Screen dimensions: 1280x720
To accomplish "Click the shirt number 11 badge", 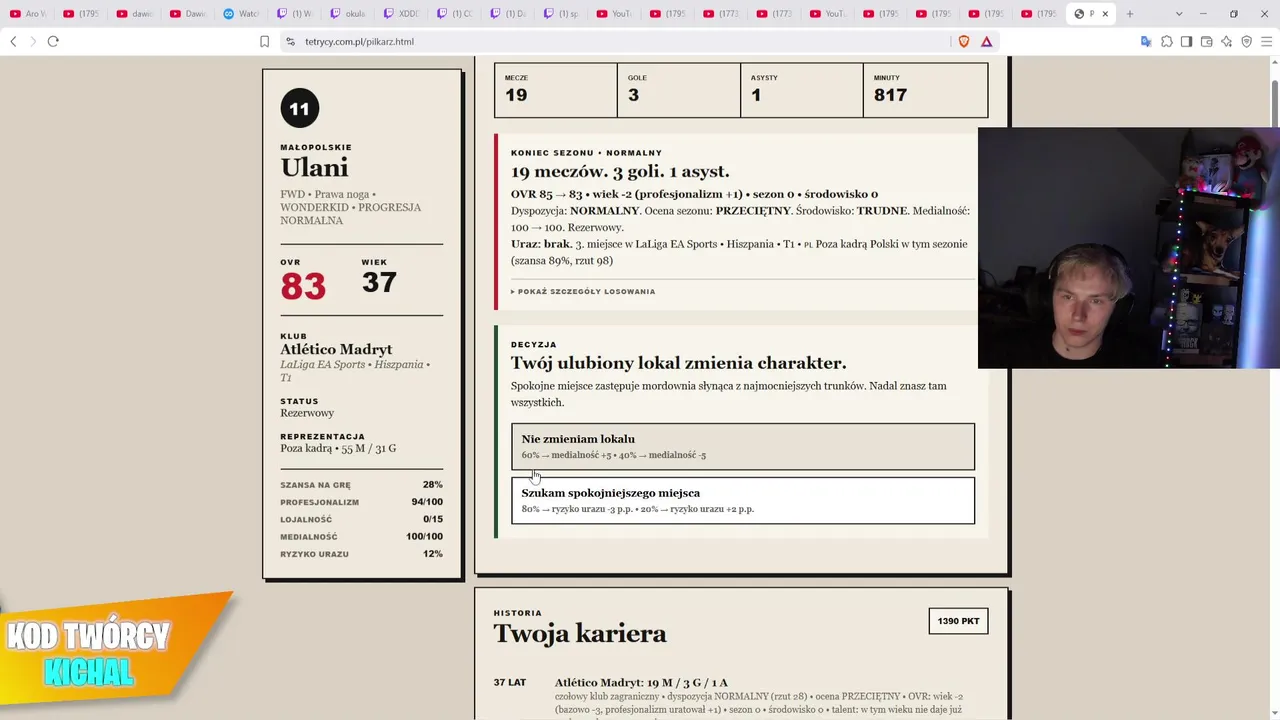I will (x=299, y=108).
